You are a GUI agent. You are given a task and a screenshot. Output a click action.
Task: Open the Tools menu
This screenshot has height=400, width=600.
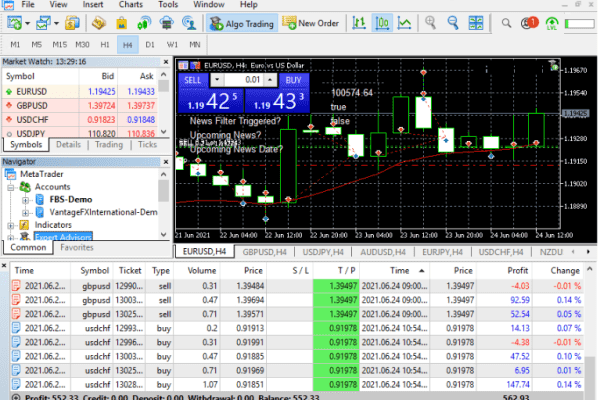168,5
